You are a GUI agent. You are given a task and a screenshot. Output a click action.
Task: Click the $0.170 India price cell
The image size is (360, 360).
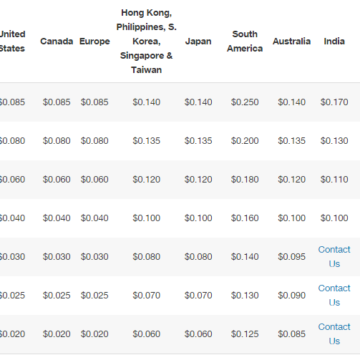point(334,102)
